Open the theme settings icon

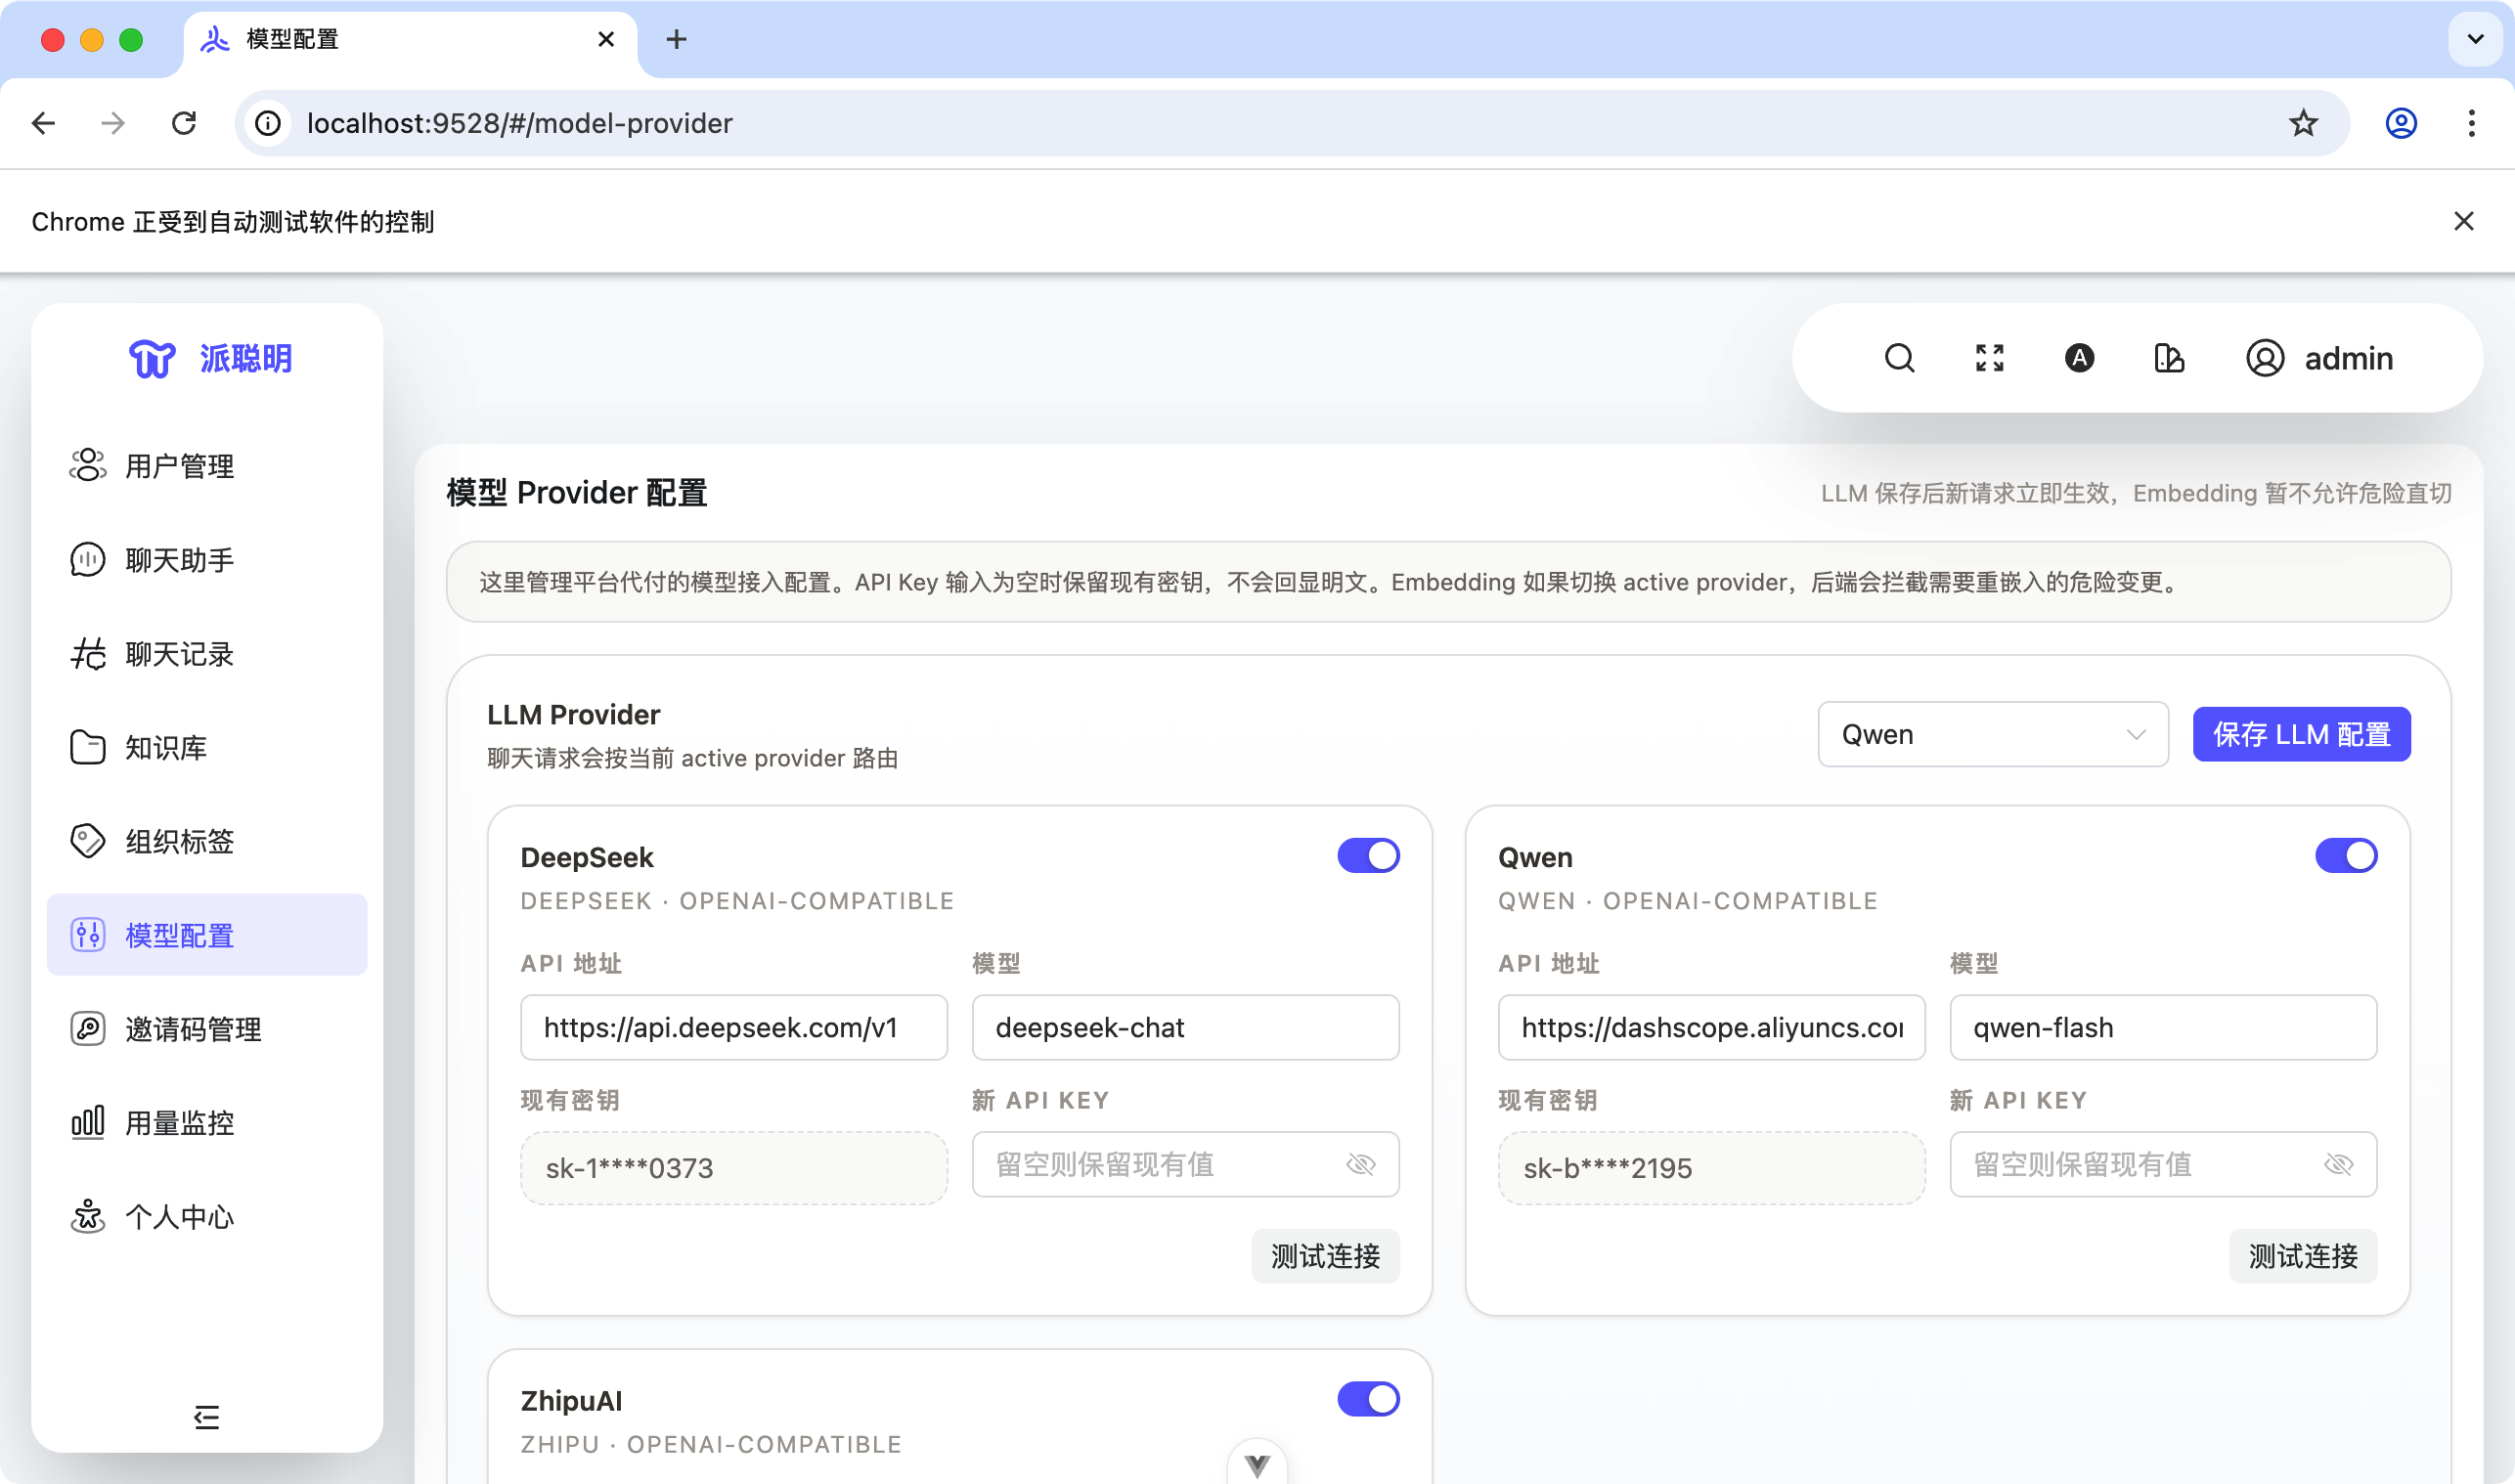click(x=2168, y=358)
